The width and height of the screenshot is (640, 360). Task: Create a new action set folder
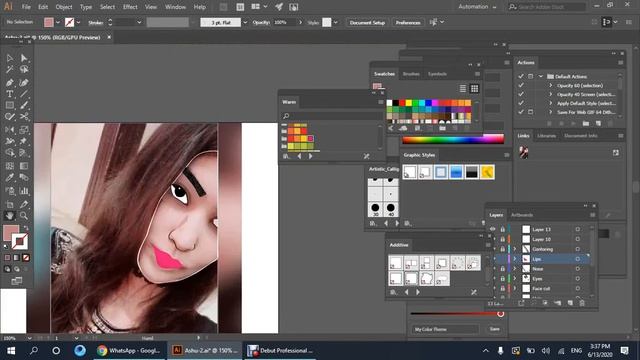(x=586, y=123)
